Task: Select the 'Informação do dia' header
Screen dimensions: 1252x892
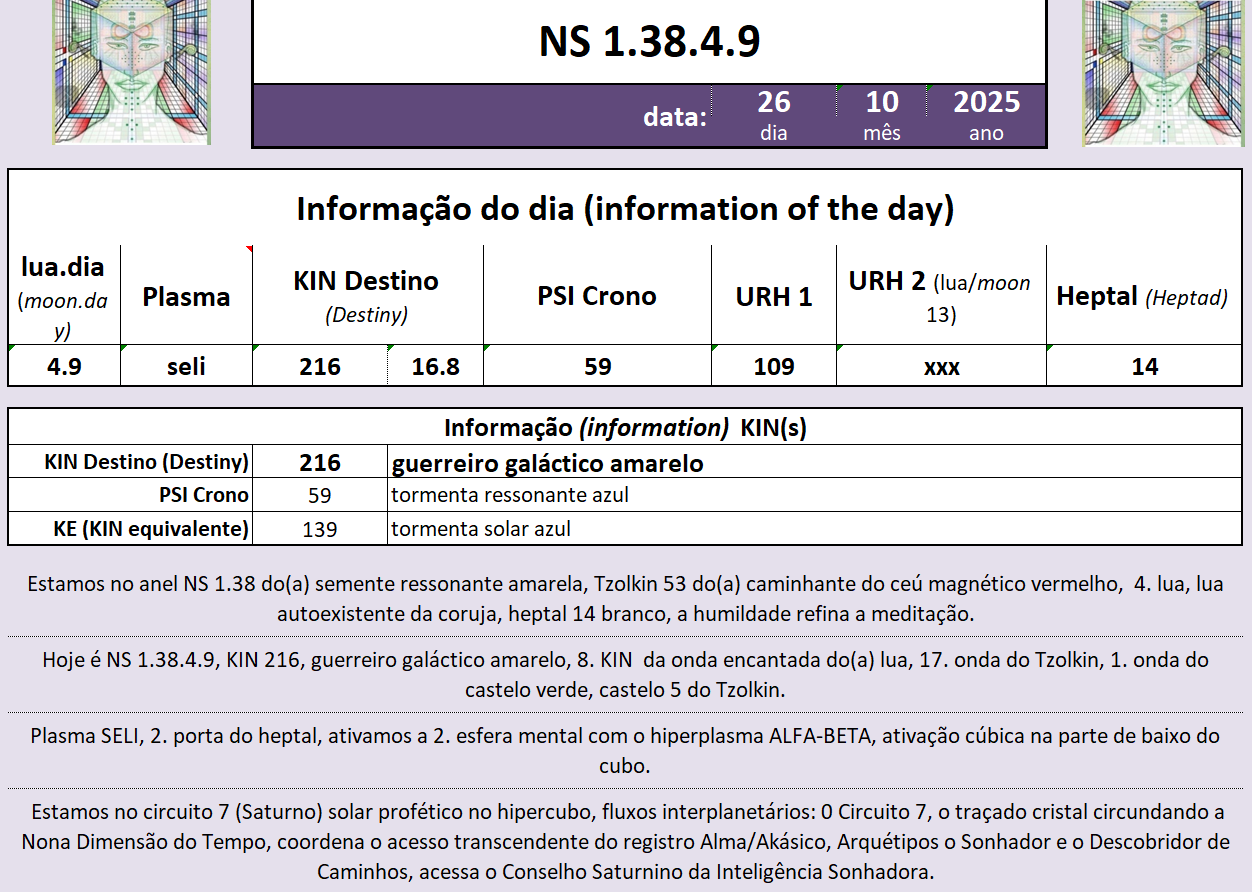Action: pos(625,209)
